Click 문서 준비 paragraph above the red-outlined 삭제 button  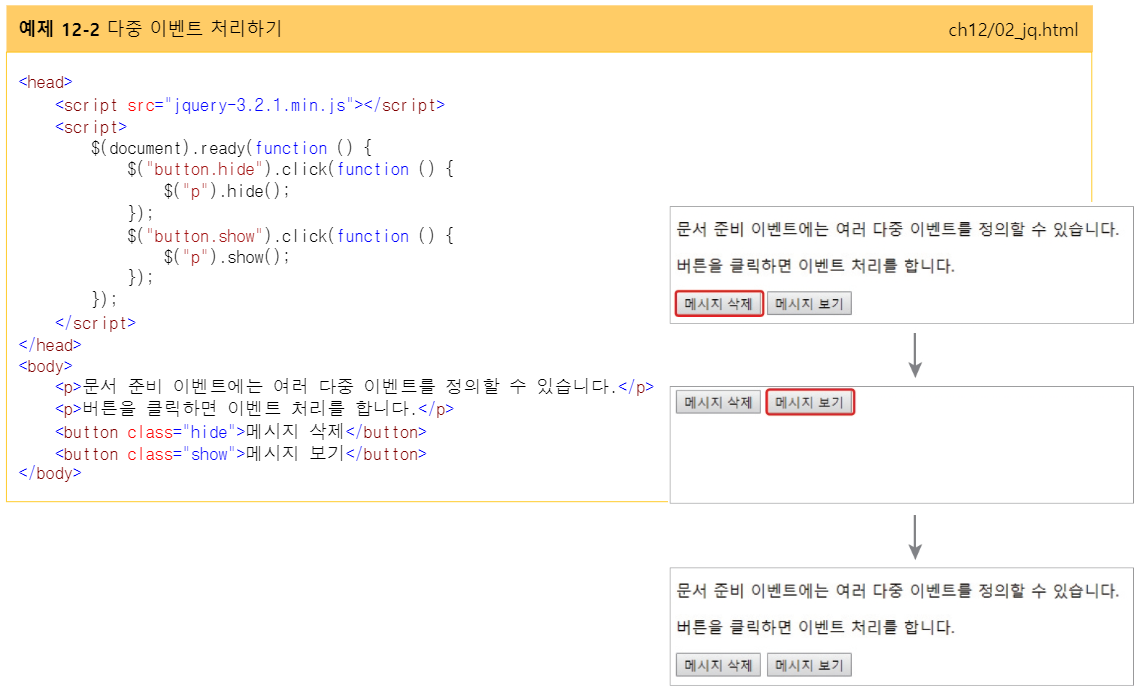tap(897, 229)
